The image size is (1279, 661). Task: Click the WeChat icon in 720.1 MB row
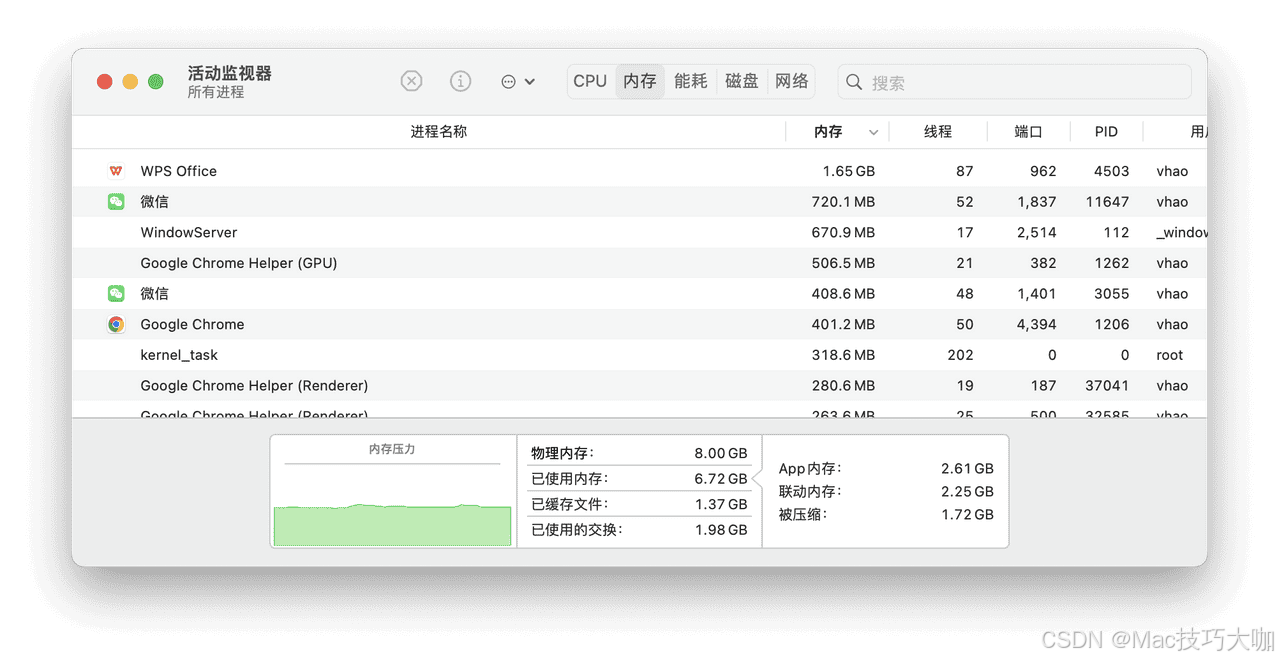(116, 202)
